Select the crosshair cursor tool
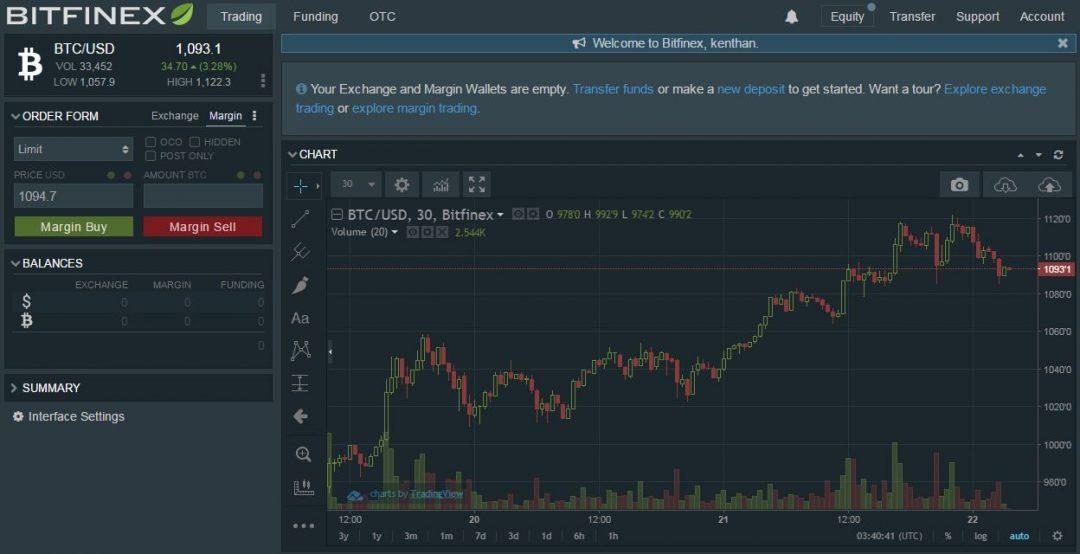Viewport: 1080px width, 554px height. click(x=300, y=185)
